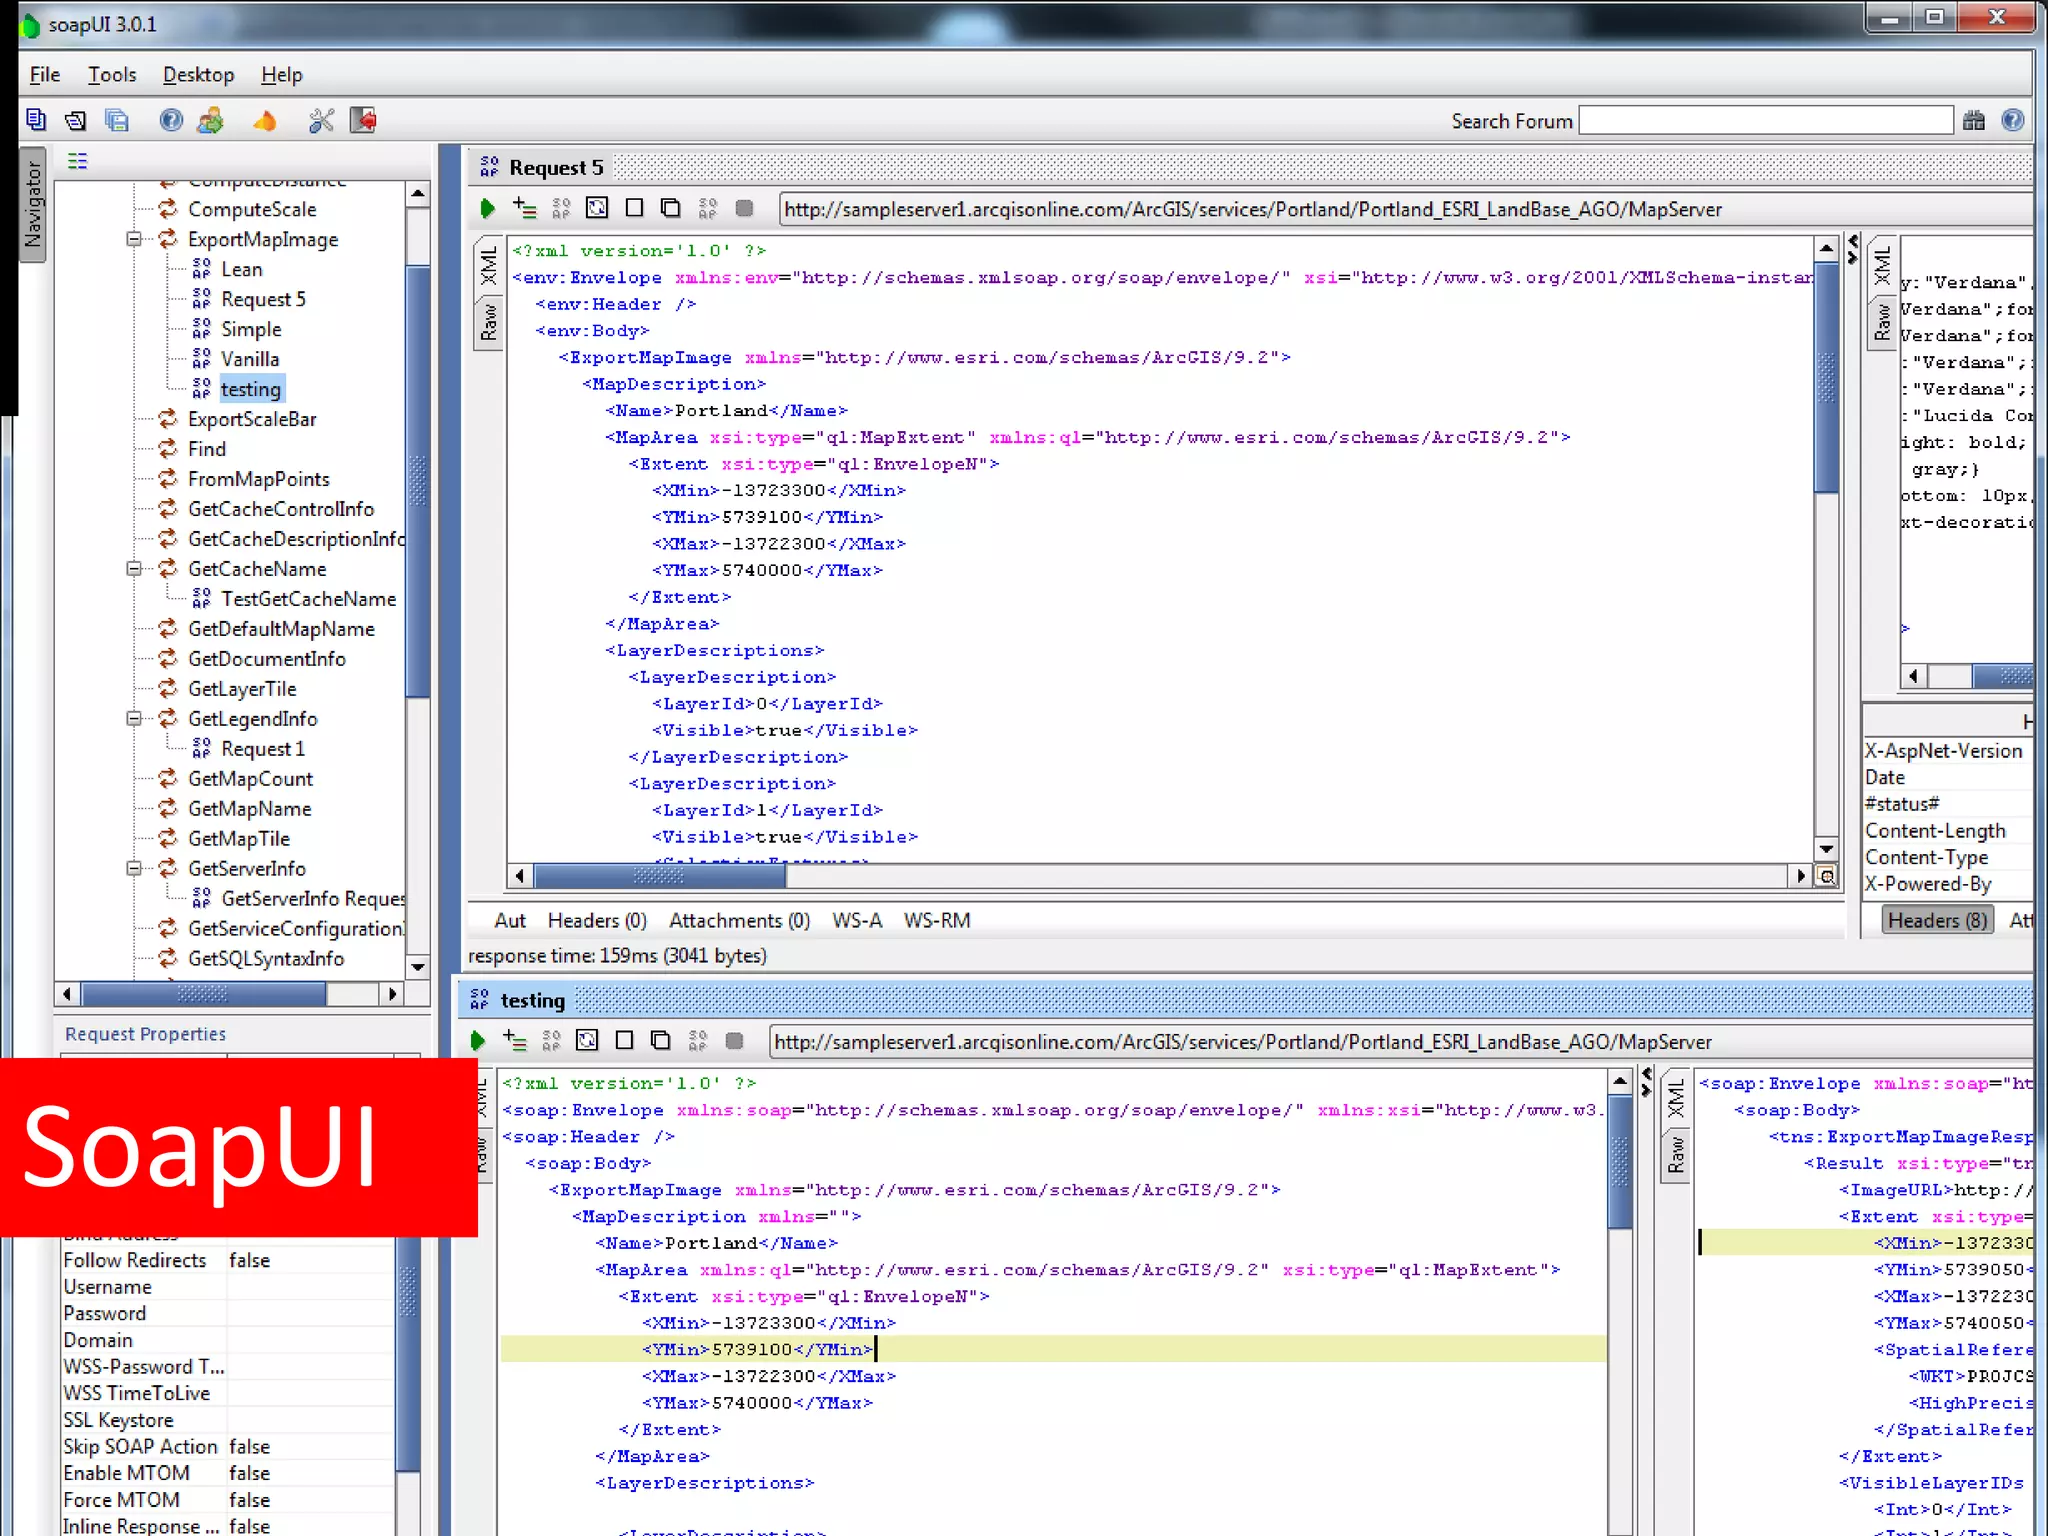Viewport: 2048px width, 1536px height.
Task: Collapse the ExportMapImage tree node
Action: click(x=134, y=239)
